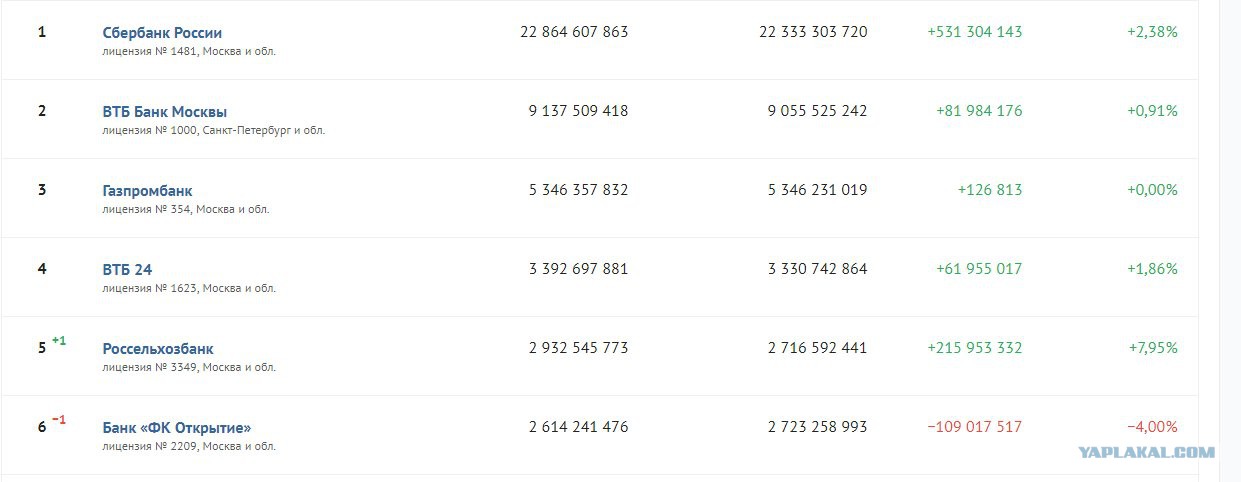1241x482 pixels.
Task: Select the Россельхозбанк link
Action: [x=158, y=349]
